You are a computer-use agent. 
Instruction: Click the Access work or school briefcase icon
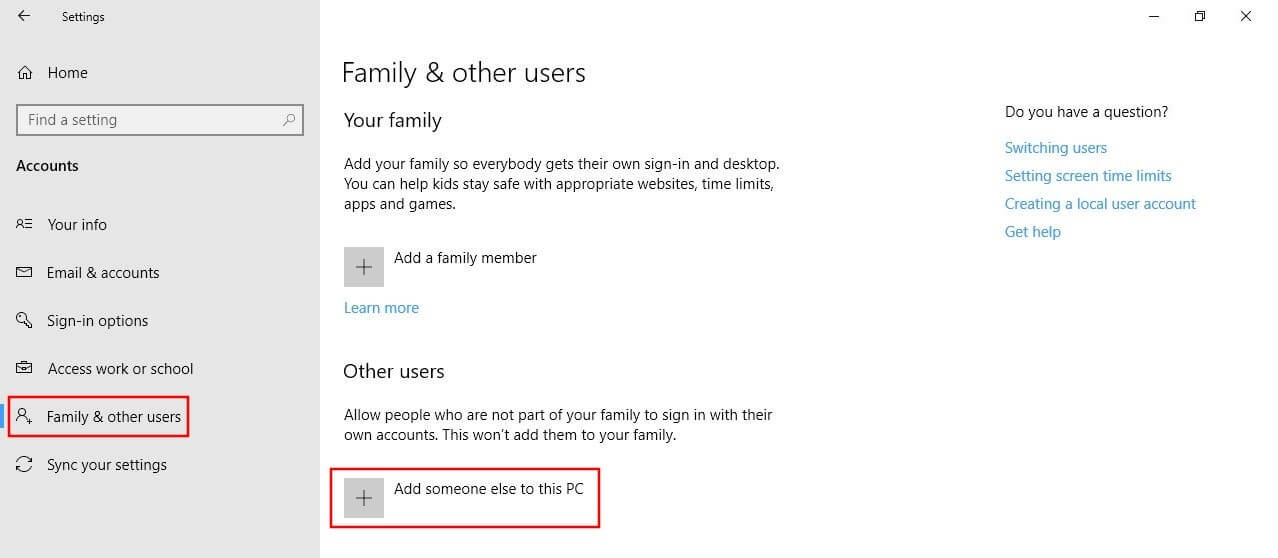(25, 369)
